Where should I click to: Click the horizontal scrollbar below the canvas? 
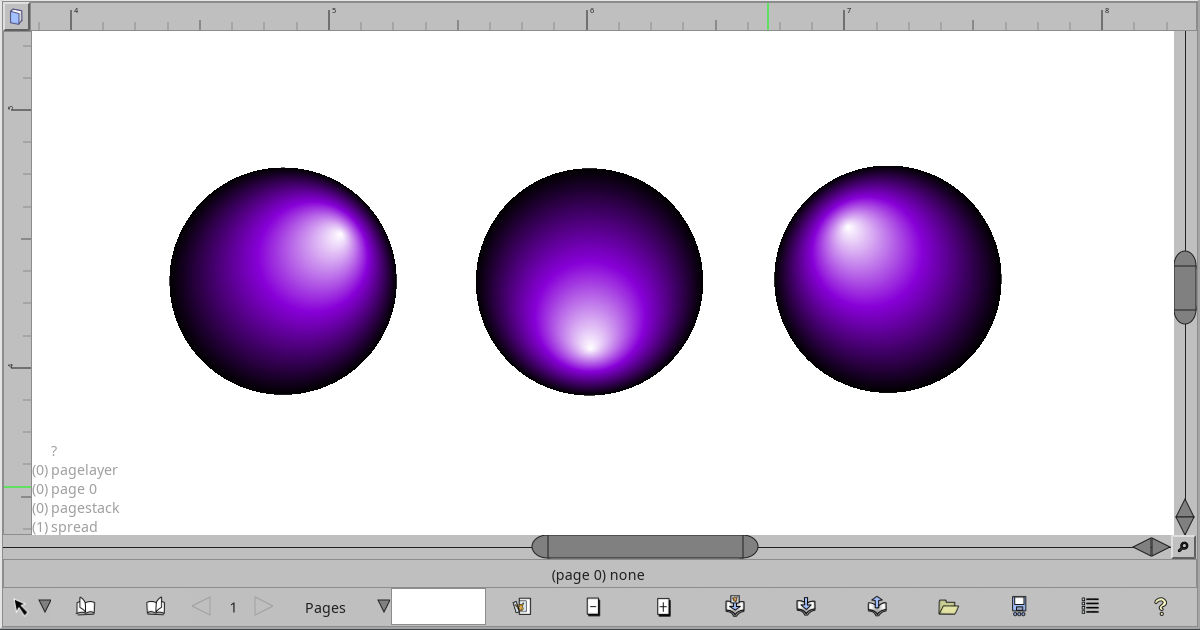(645, 546)
